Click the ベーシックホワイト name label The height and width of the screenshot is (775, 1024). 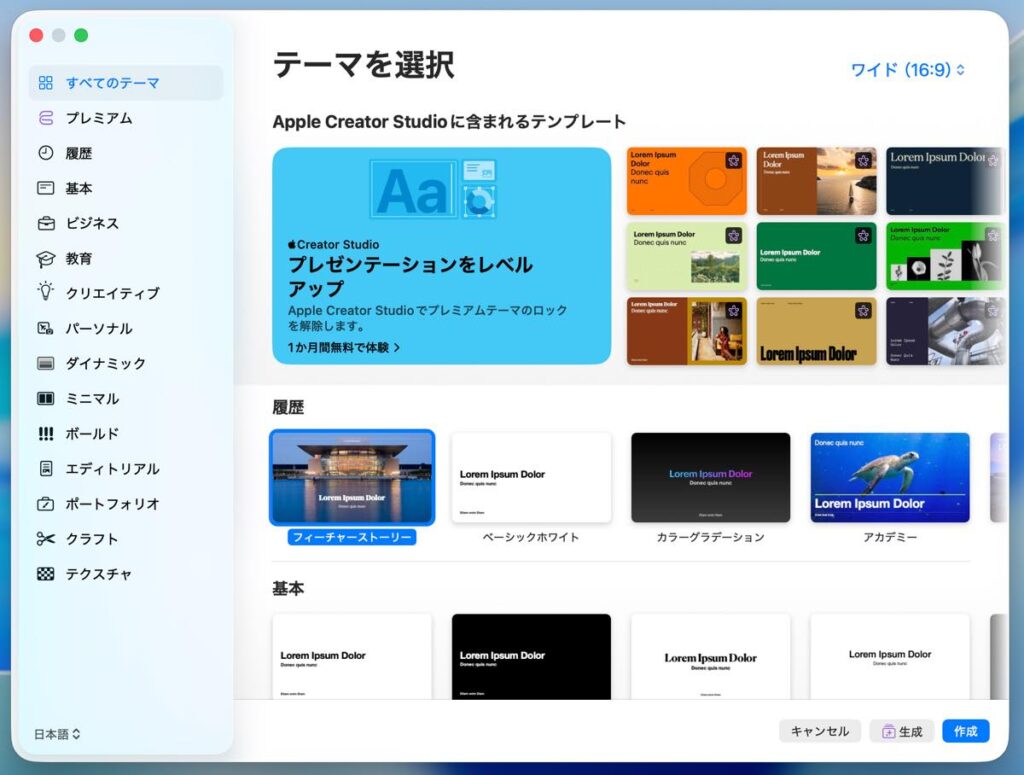click(x=531, y=537)
